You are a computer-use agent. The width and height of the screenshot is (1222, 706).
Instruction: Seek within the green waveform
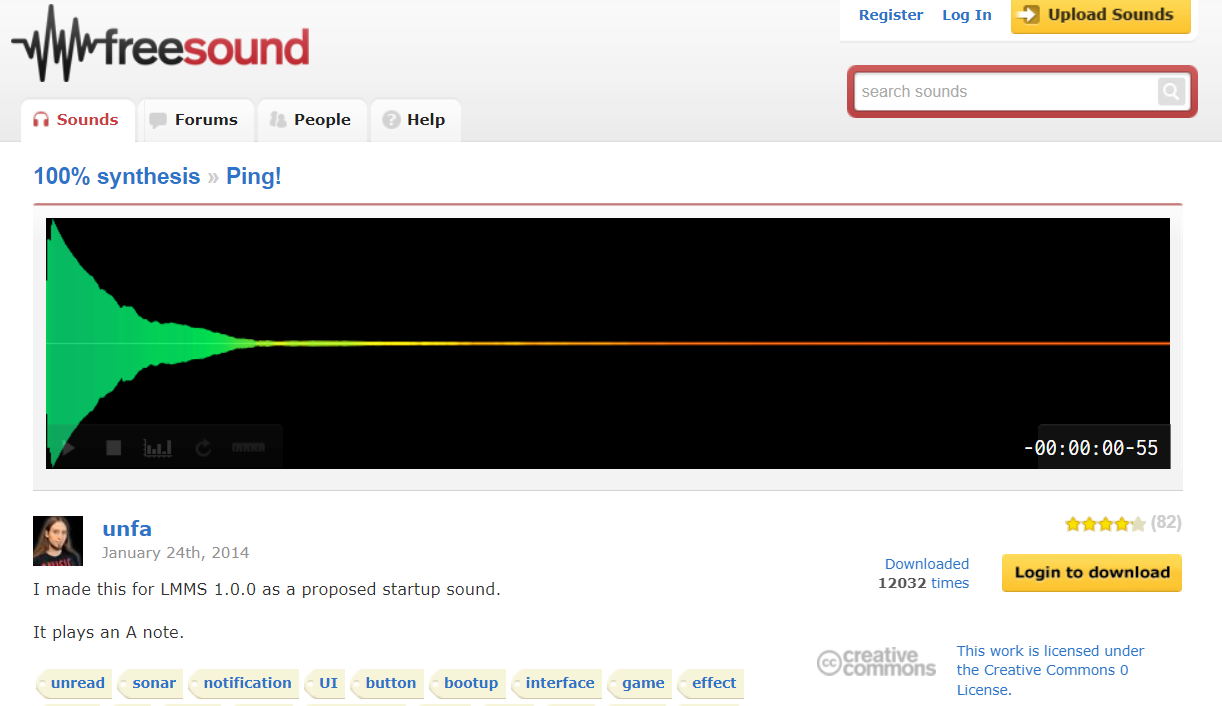[150, 343]
